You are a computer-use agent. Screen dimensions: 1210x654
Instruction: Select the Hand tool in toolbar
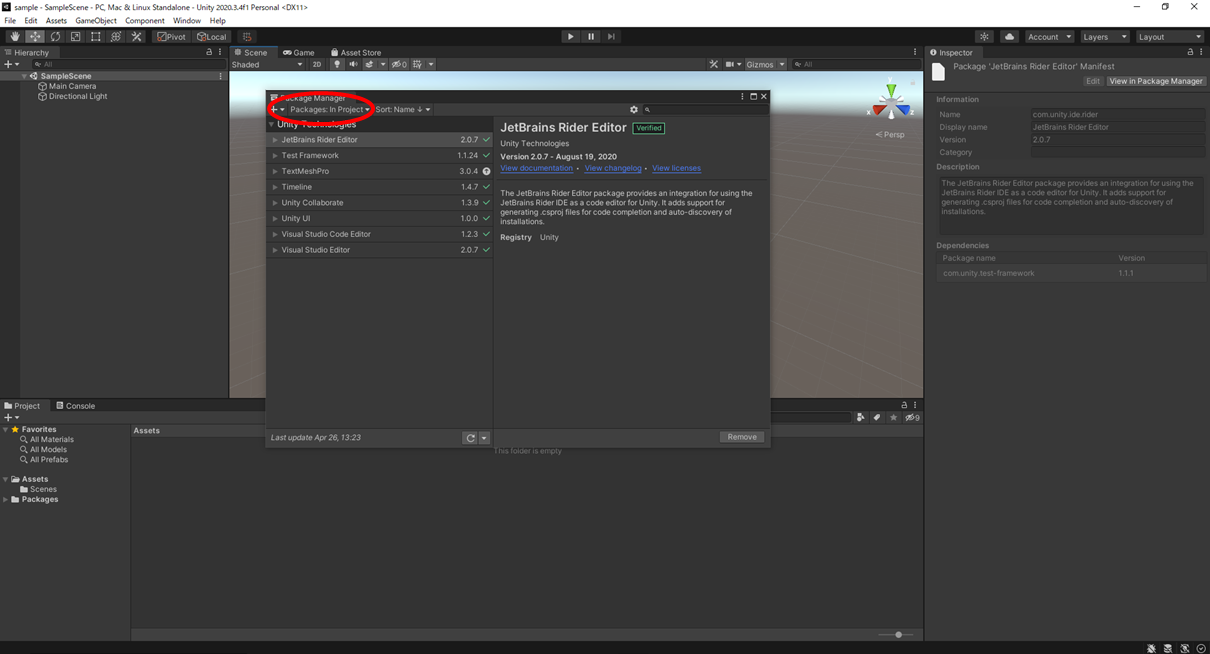click(14, 36)
